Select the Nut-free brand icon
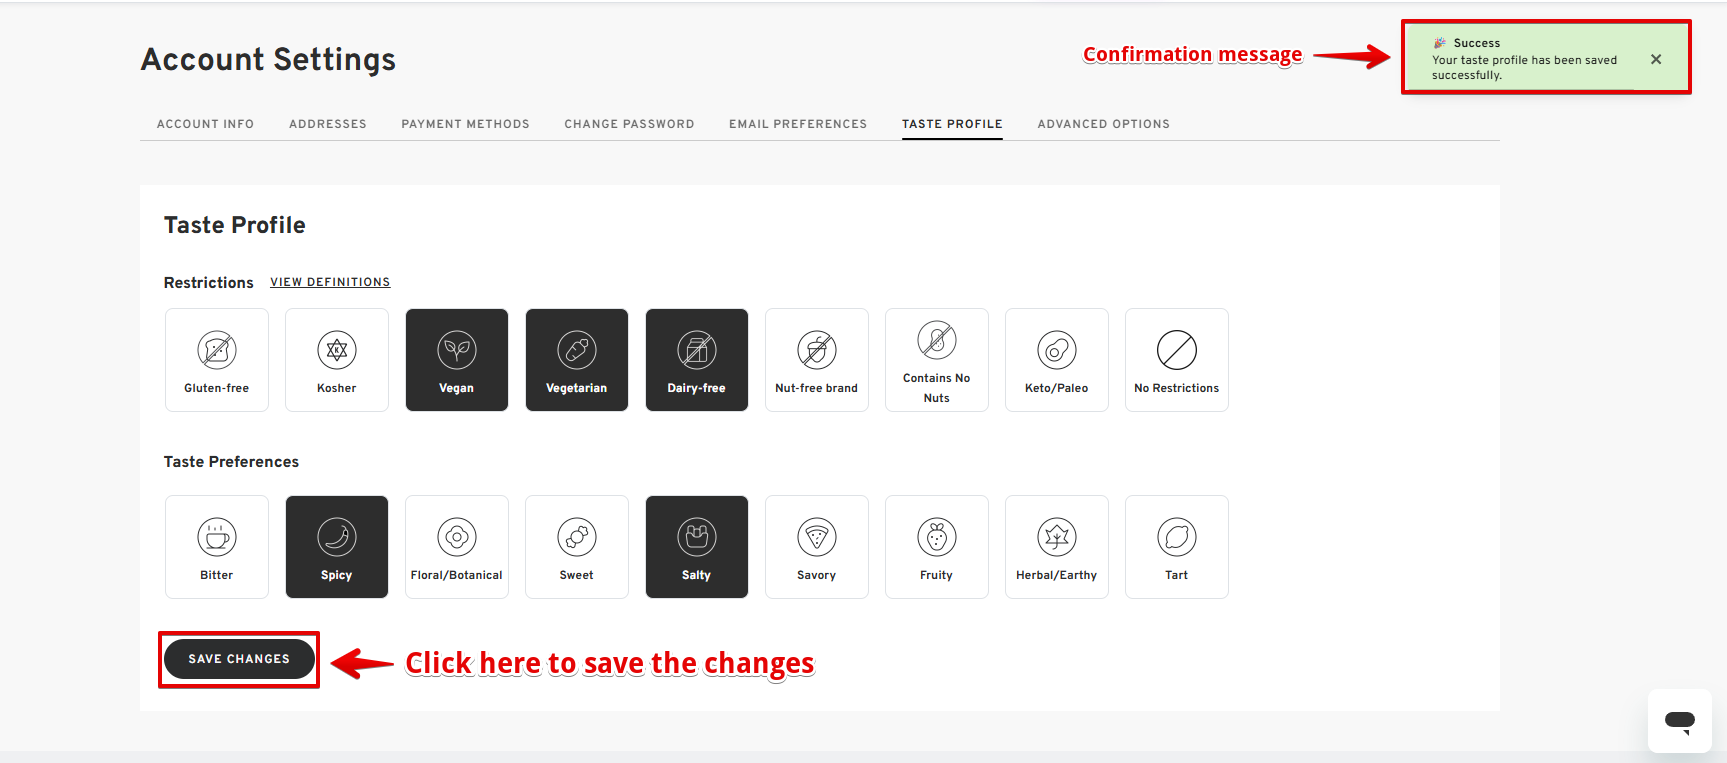Image resolution: width=1727 pixels, height=763 pixels. [817, 350]
